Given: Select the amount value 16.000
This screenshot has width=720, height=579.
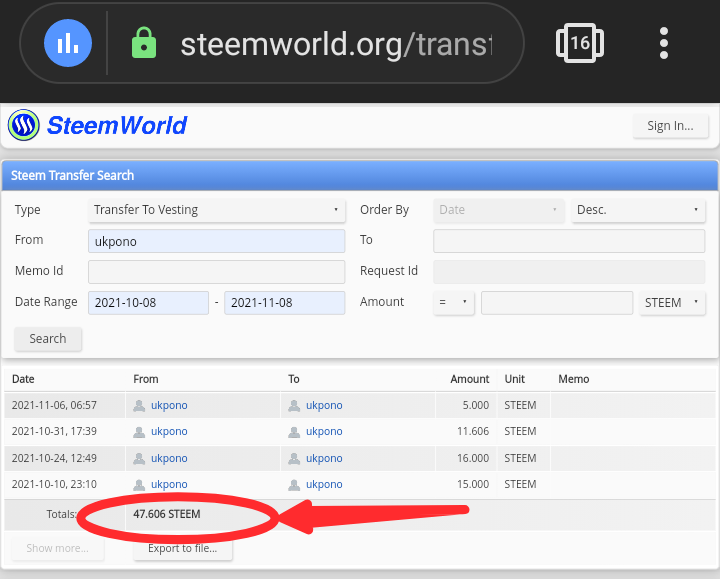Looking at the screenshot, I should coord(473,458).
